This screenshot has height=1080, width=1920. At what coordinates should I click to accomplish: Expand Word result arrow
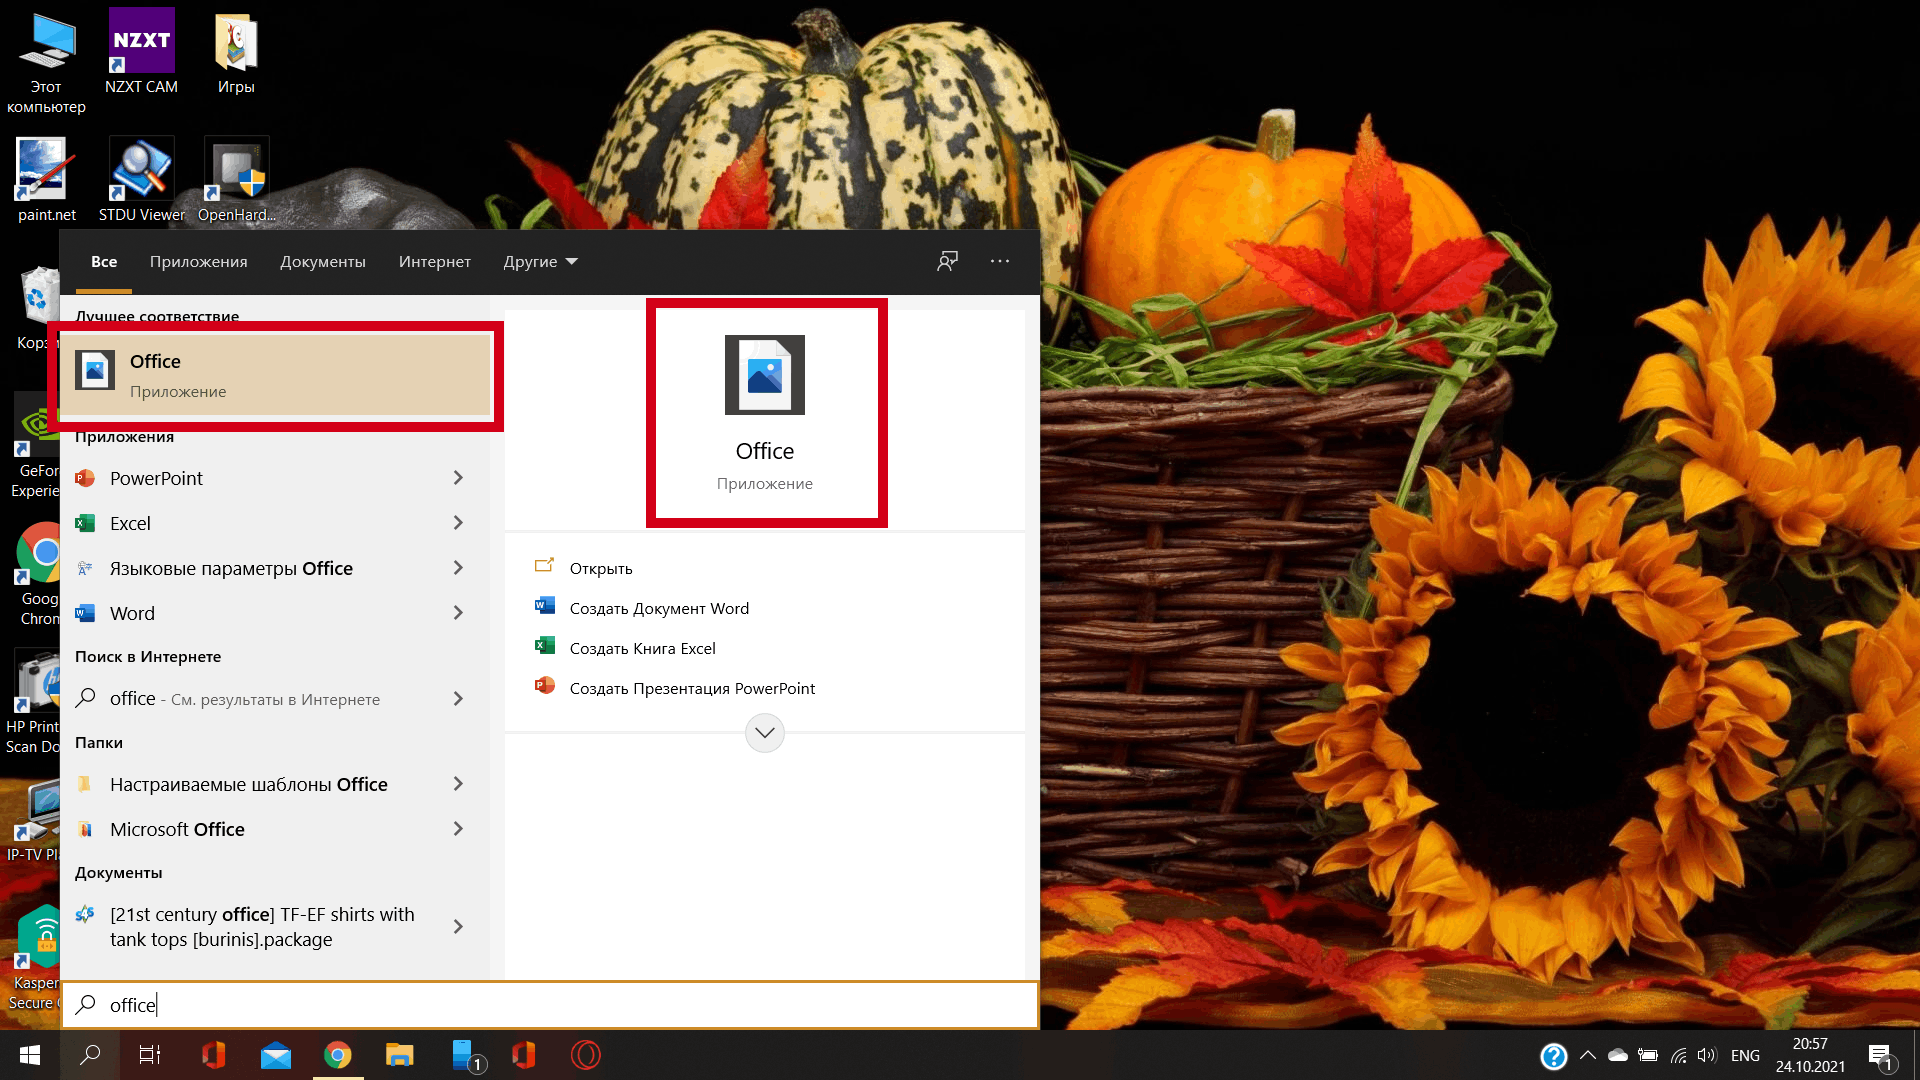click(x=458, y=613)
